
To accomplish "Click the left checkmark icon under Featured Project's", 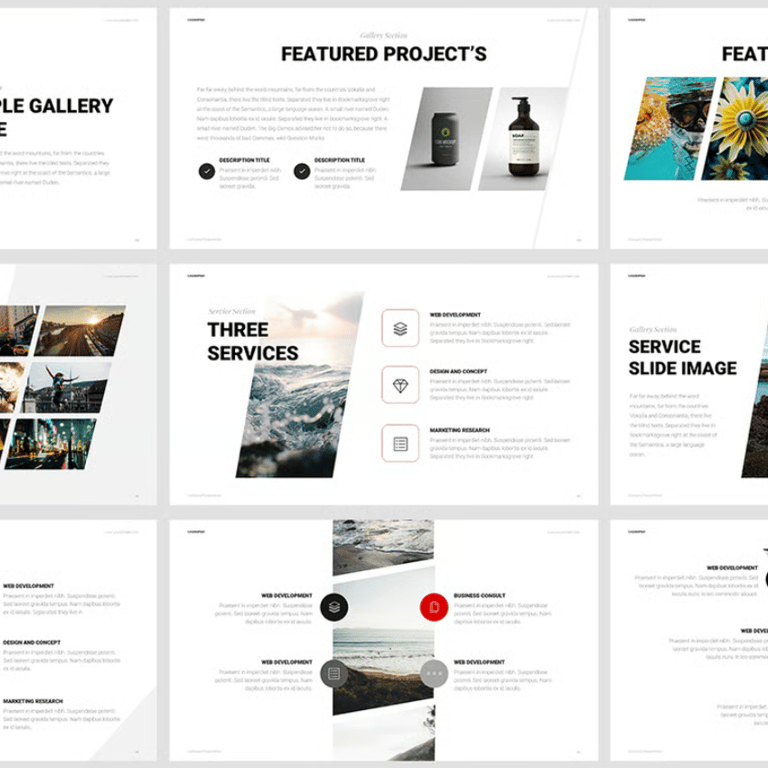I will [x=207, y=171].
